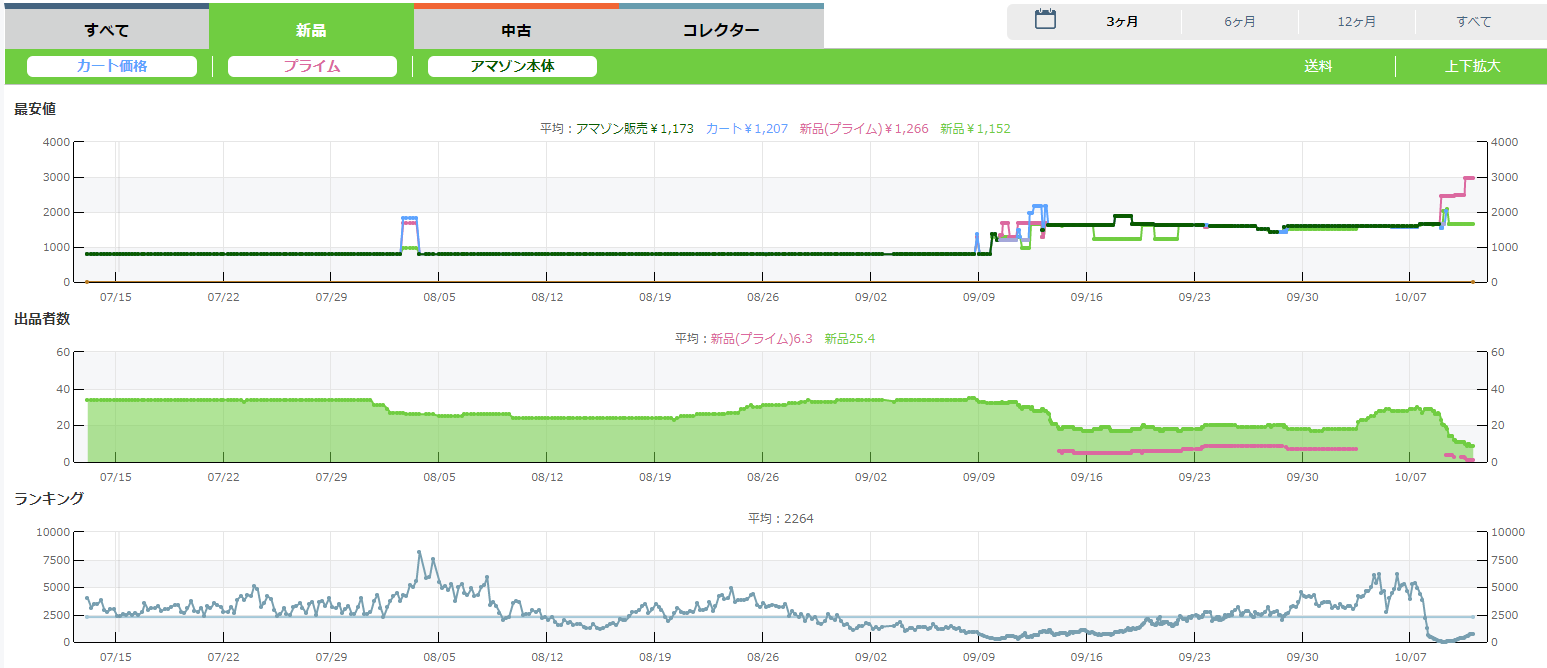This screenshot has width=1547, height=668.
Task: Open the 中古 tab
Action: 516,30
